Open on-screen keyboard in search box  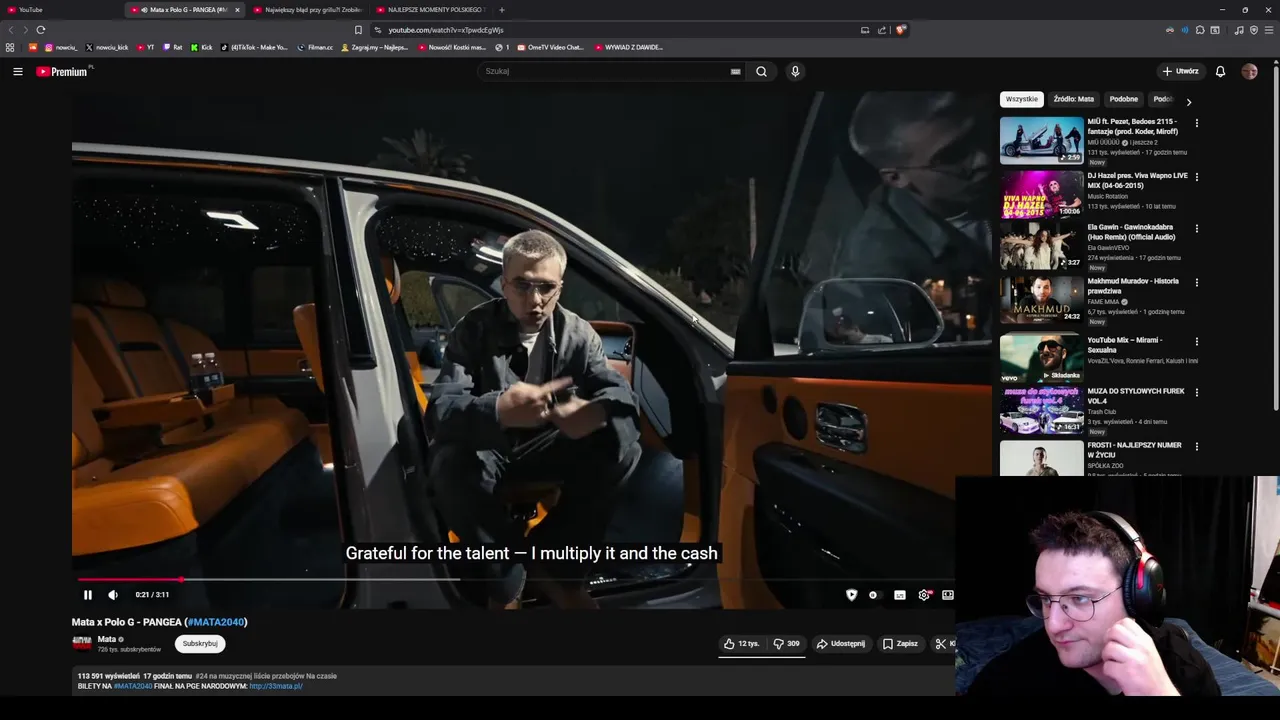pos(735,71)
